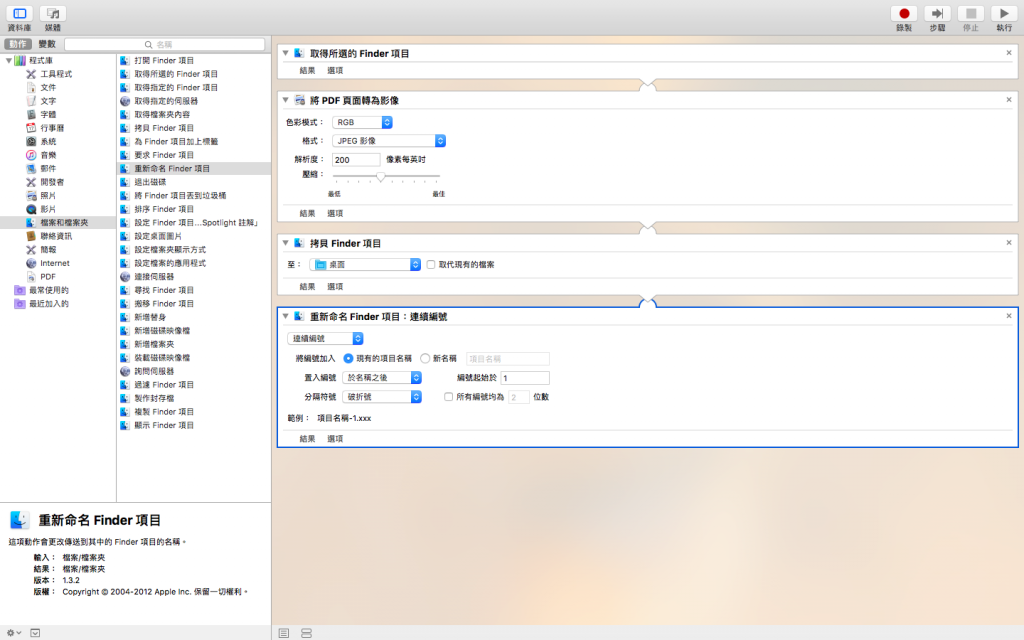Image resolution: width=1024 pixels, height=640 pixels.
Task: Switch to the 變數 variables tab
Action: pyautogui.click(x=47, y=44)
